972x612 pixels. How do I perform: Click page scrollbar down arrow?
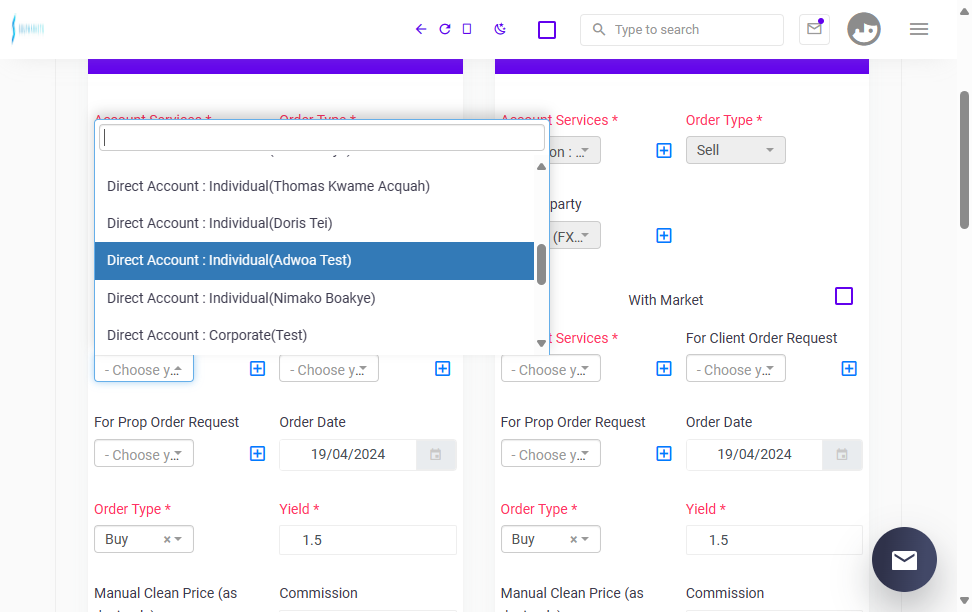pyautogui.click(x=964, y=600)
